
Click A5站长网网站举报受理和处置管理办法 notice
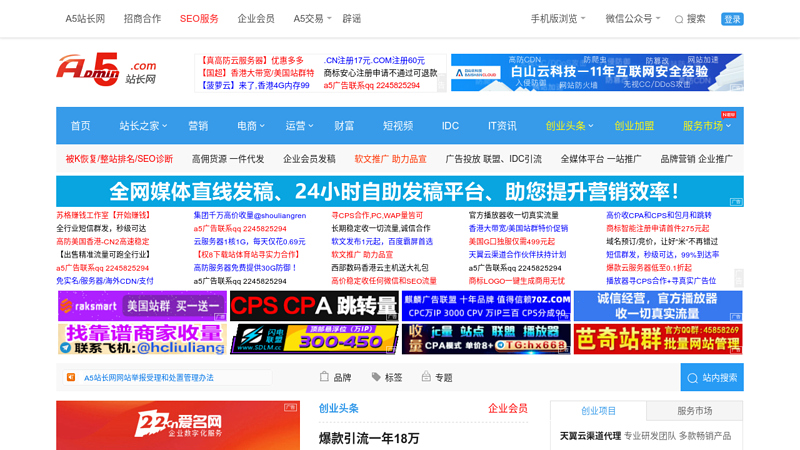148,378
